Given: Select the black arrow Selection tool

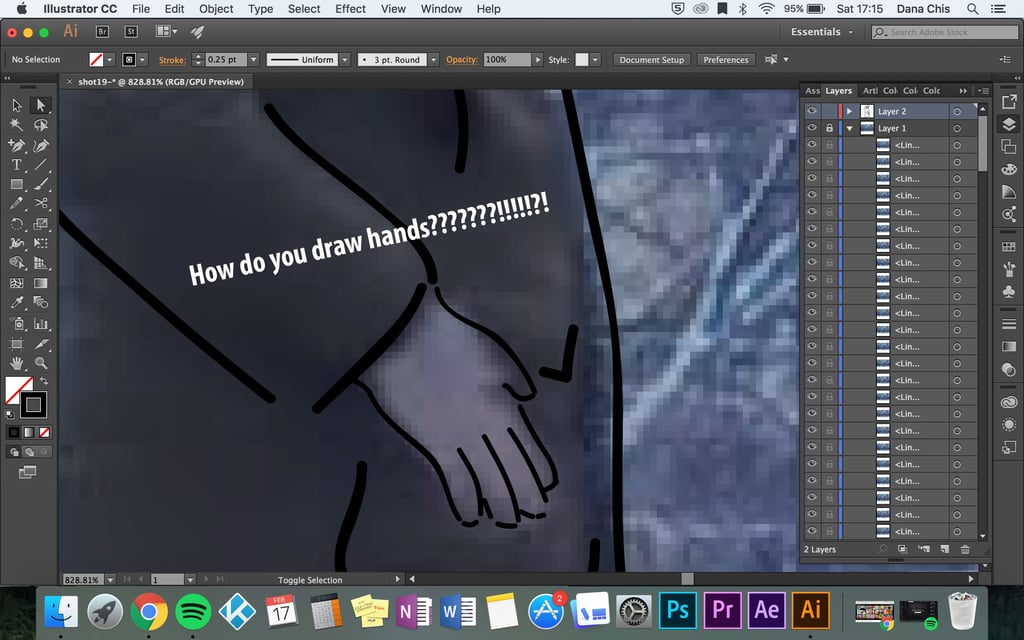Looking at the screenshot, I should (17, 105).
